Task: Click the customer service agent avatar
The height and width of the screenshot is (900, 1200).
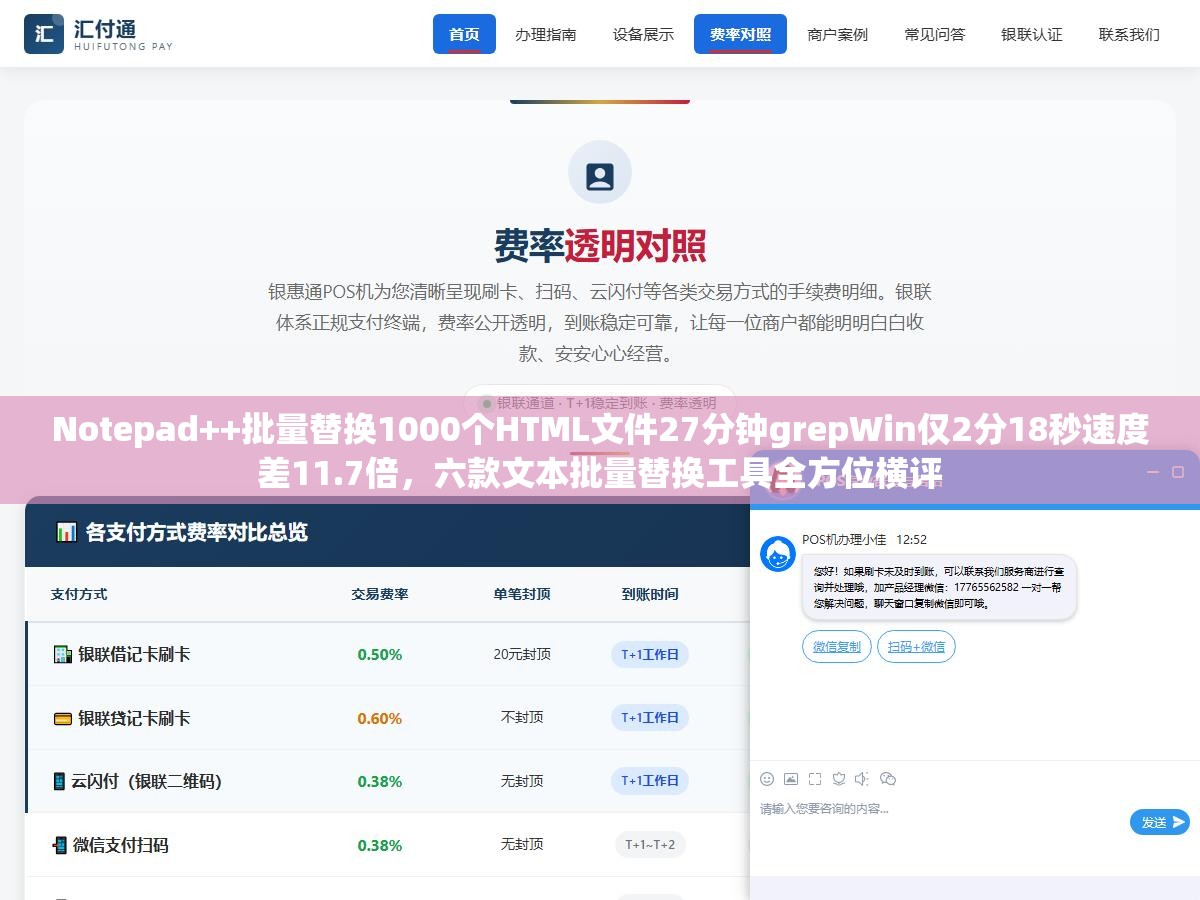Action: (778, 554)
